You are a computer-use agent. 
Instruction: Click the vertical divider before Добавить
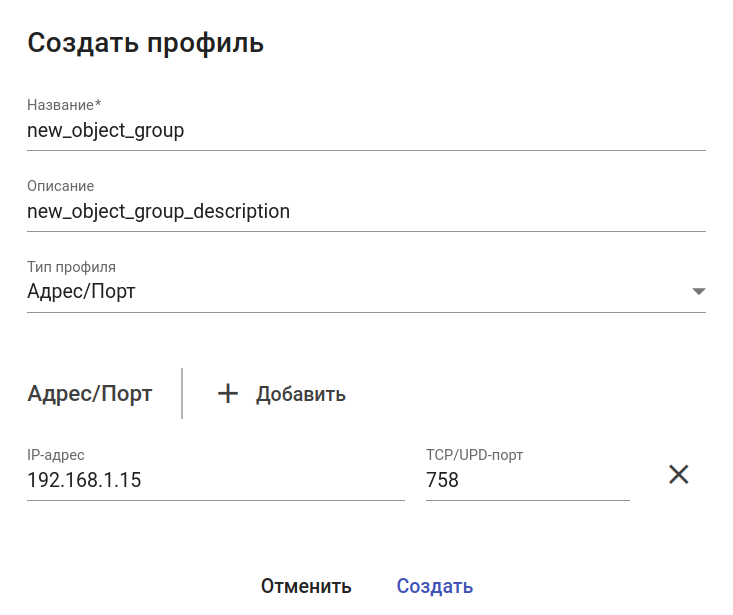(182, 393)
